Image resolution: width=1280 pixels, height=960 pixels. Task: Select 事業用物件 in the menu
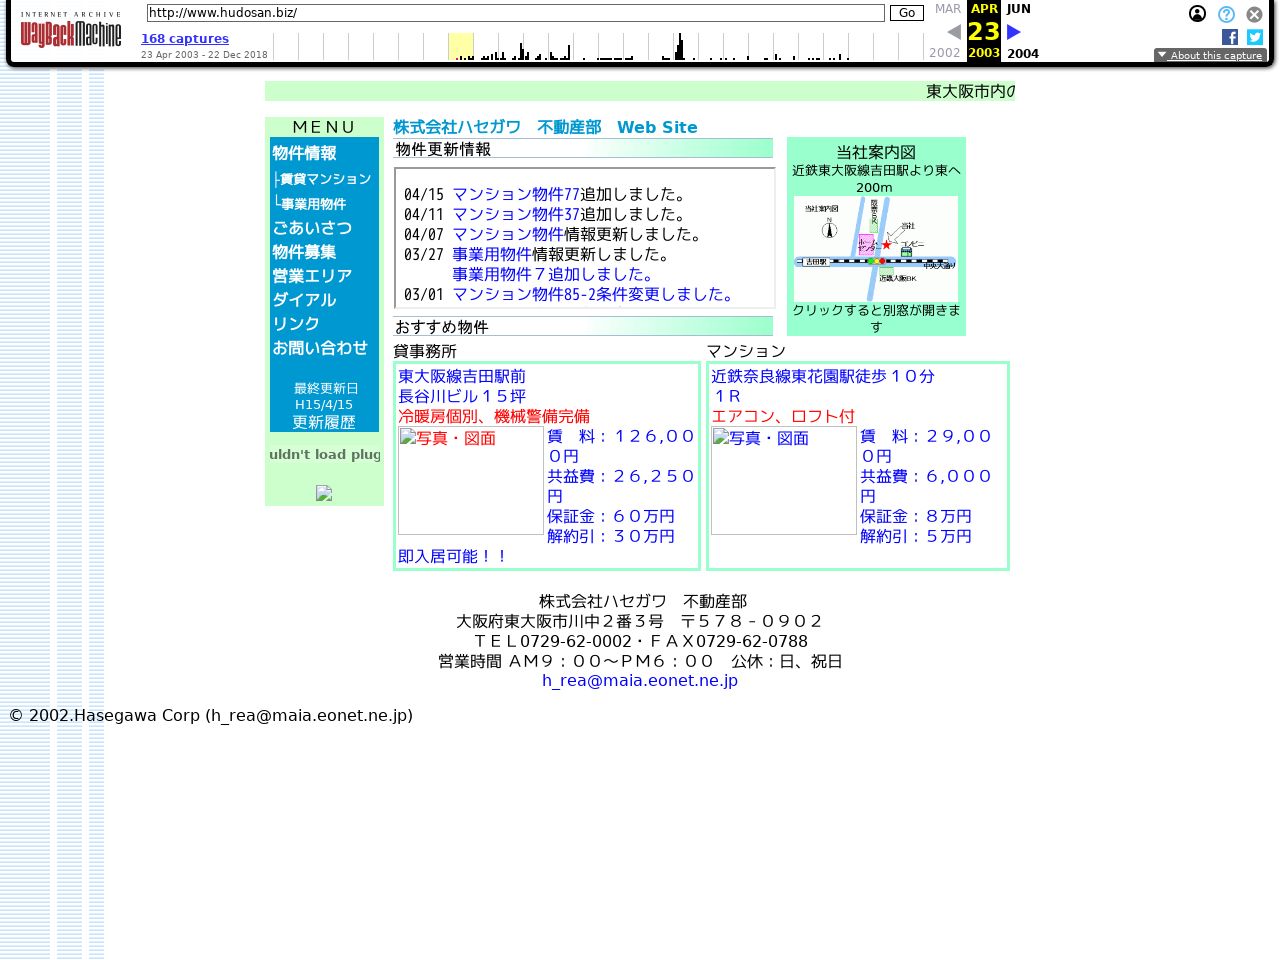tap(313, 204)
